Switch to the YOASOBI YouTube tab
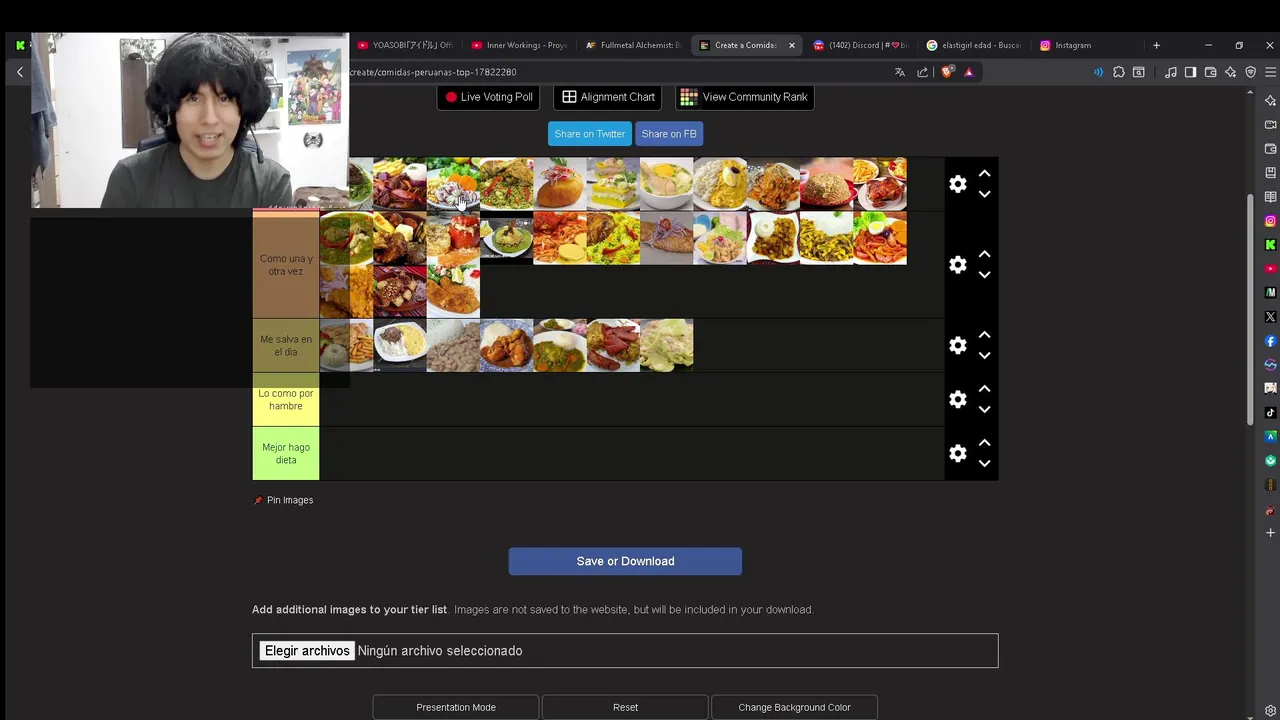The width and height of the screenshot is (1280, 720). tap(405, 45)
